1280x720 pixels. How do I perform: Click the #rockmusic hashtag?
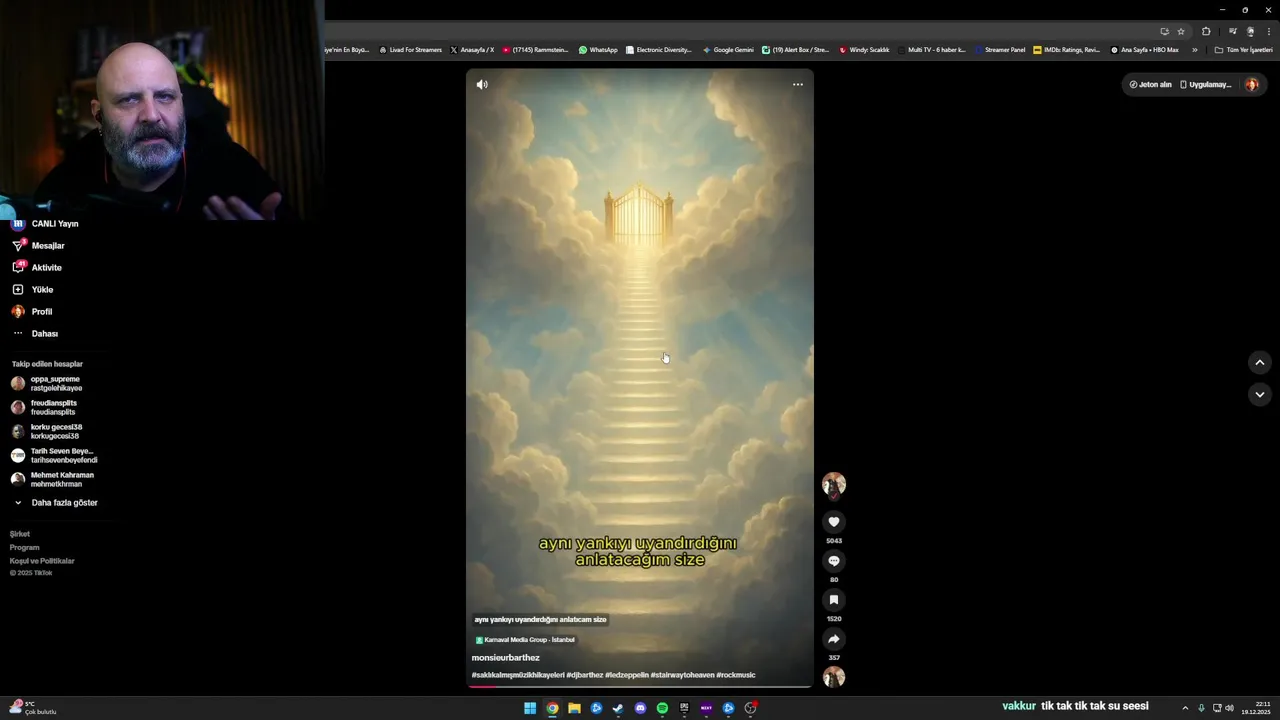pyautogui.click(x=736, y=675)
